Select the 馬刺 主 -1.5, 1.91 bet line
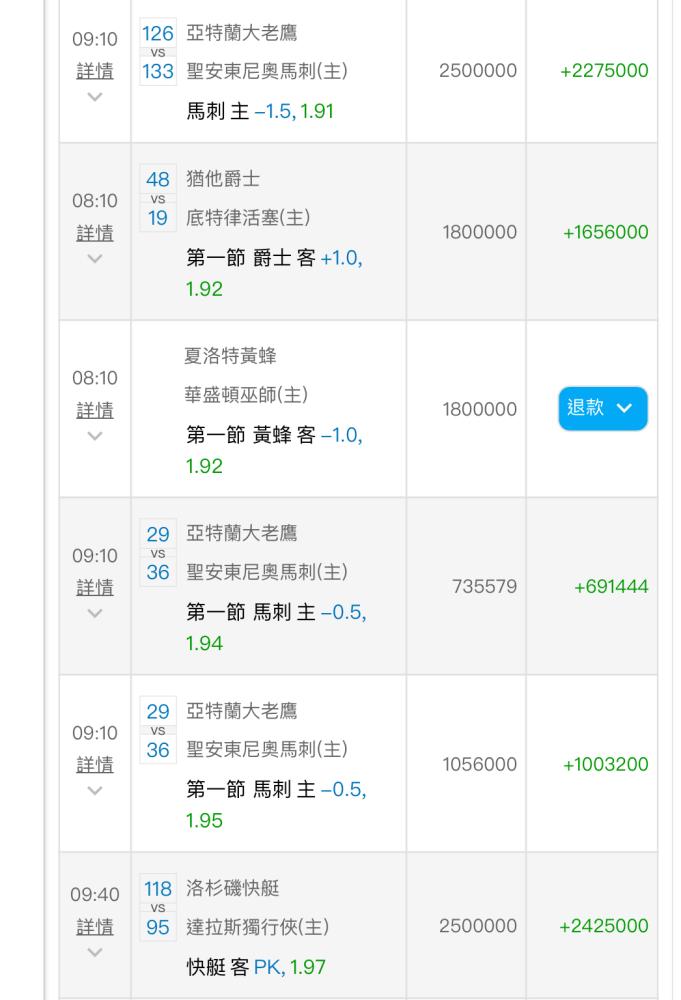Screen dimensions: 681x1000 pyautogui.click(x=260, y=112)
